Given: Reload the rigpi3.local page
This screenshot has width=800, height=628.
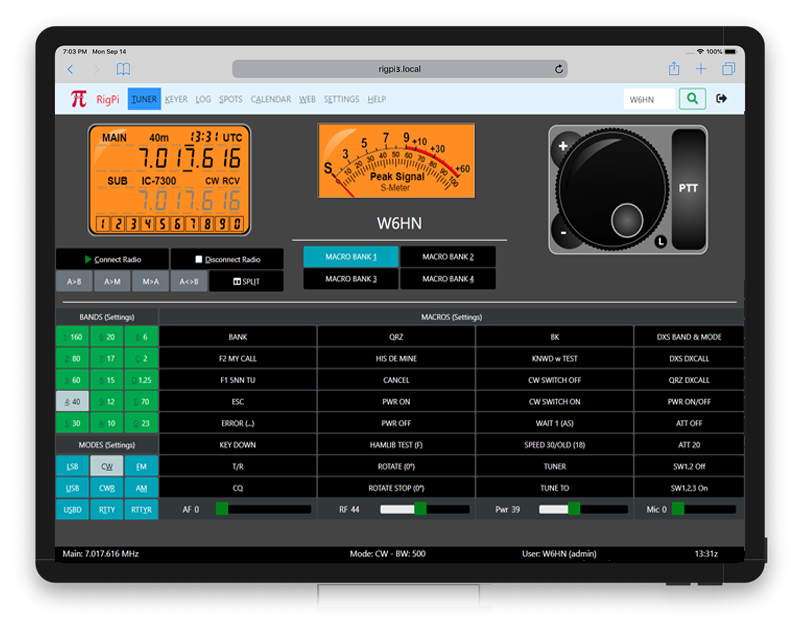Looking at the screenshot, I should tap(559, 69).
